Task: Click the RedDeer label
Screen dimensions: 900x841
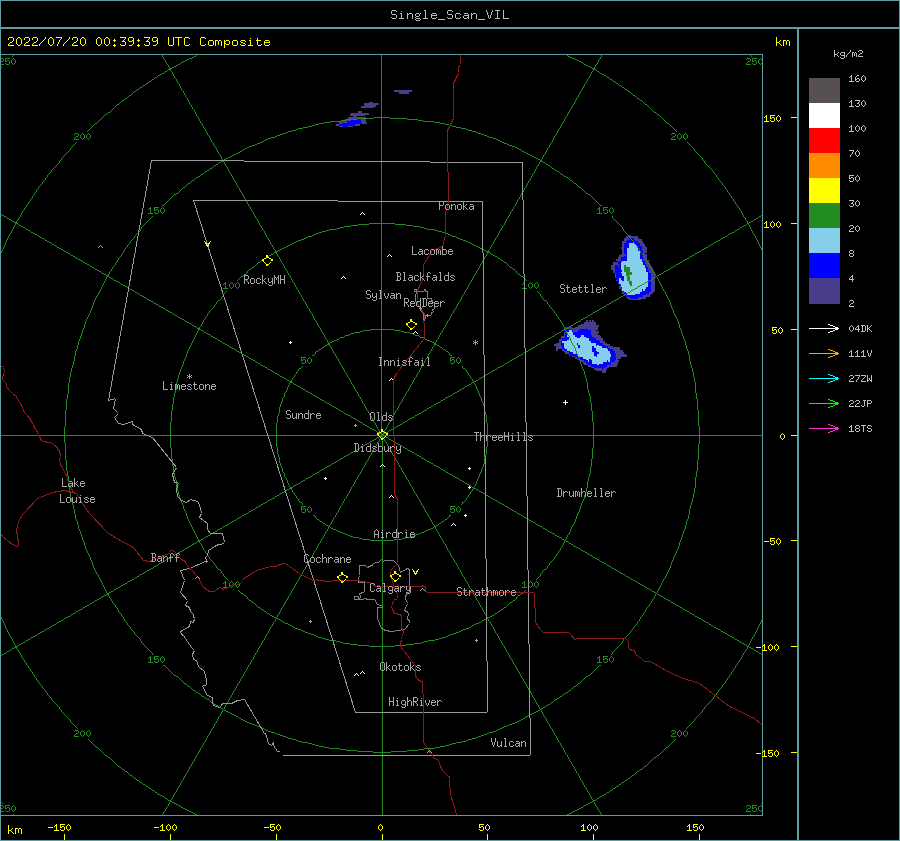Action: point(424,303)
